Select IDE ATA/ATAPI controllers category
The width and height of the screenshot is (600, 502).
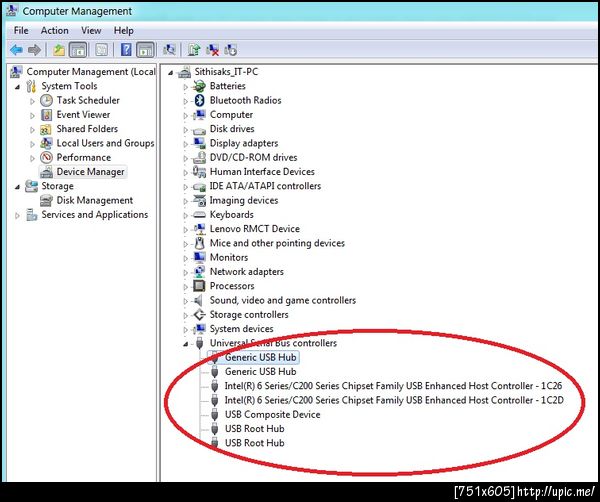point(265,186)
